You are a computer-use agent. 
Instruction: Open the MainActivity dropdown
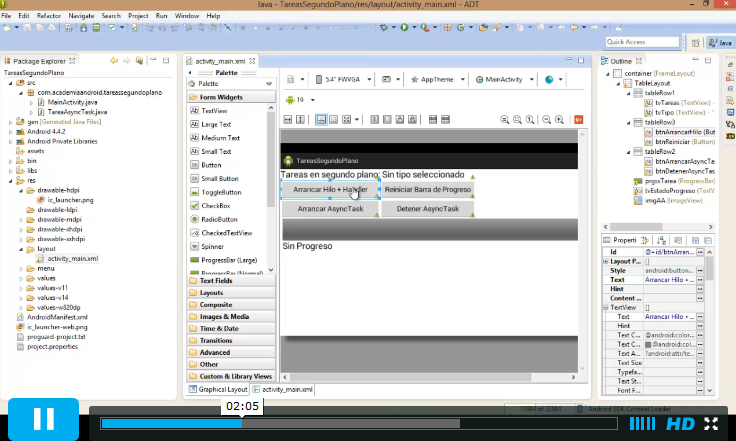point(505,79)
